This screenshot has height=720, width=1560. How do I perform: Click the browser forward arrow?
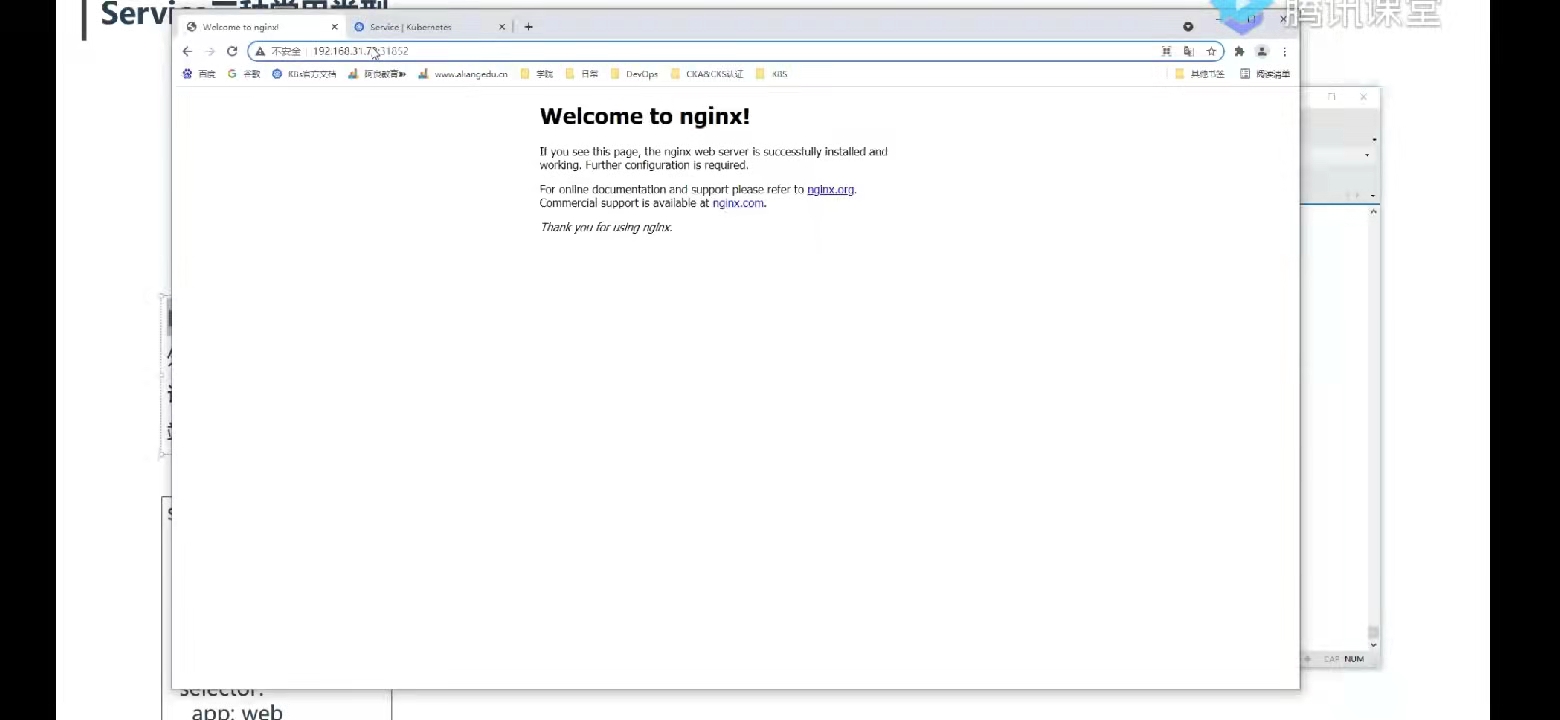coord(210,51)
